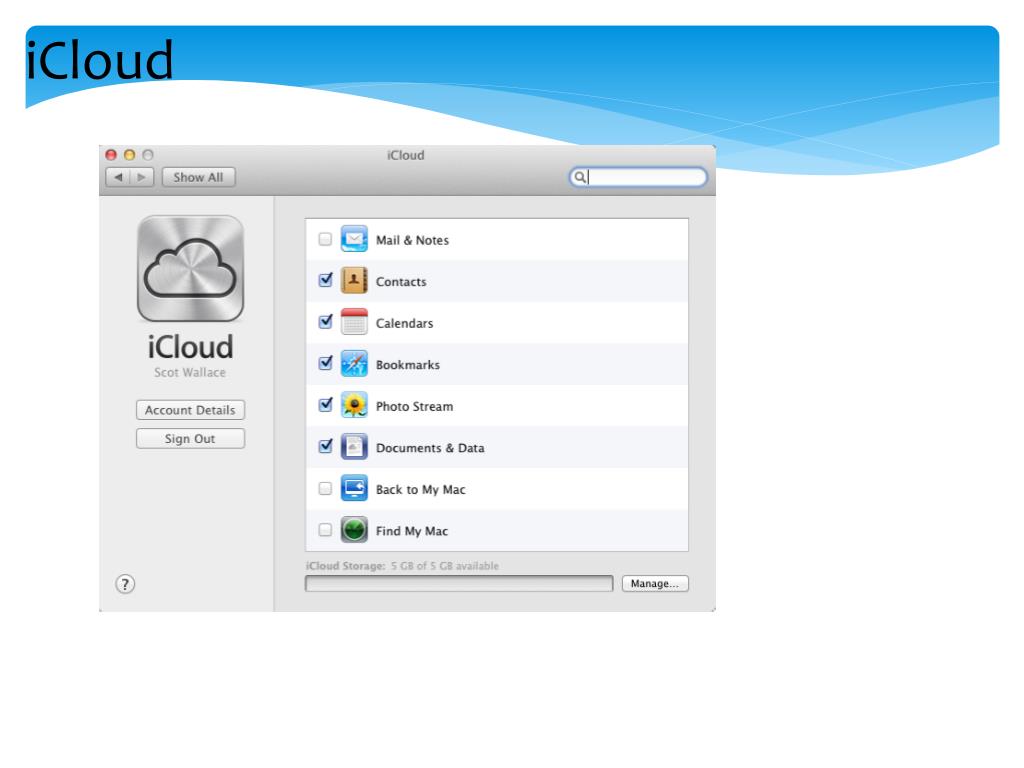Click the large iCloud cloud logo

[x=190, y=268]
